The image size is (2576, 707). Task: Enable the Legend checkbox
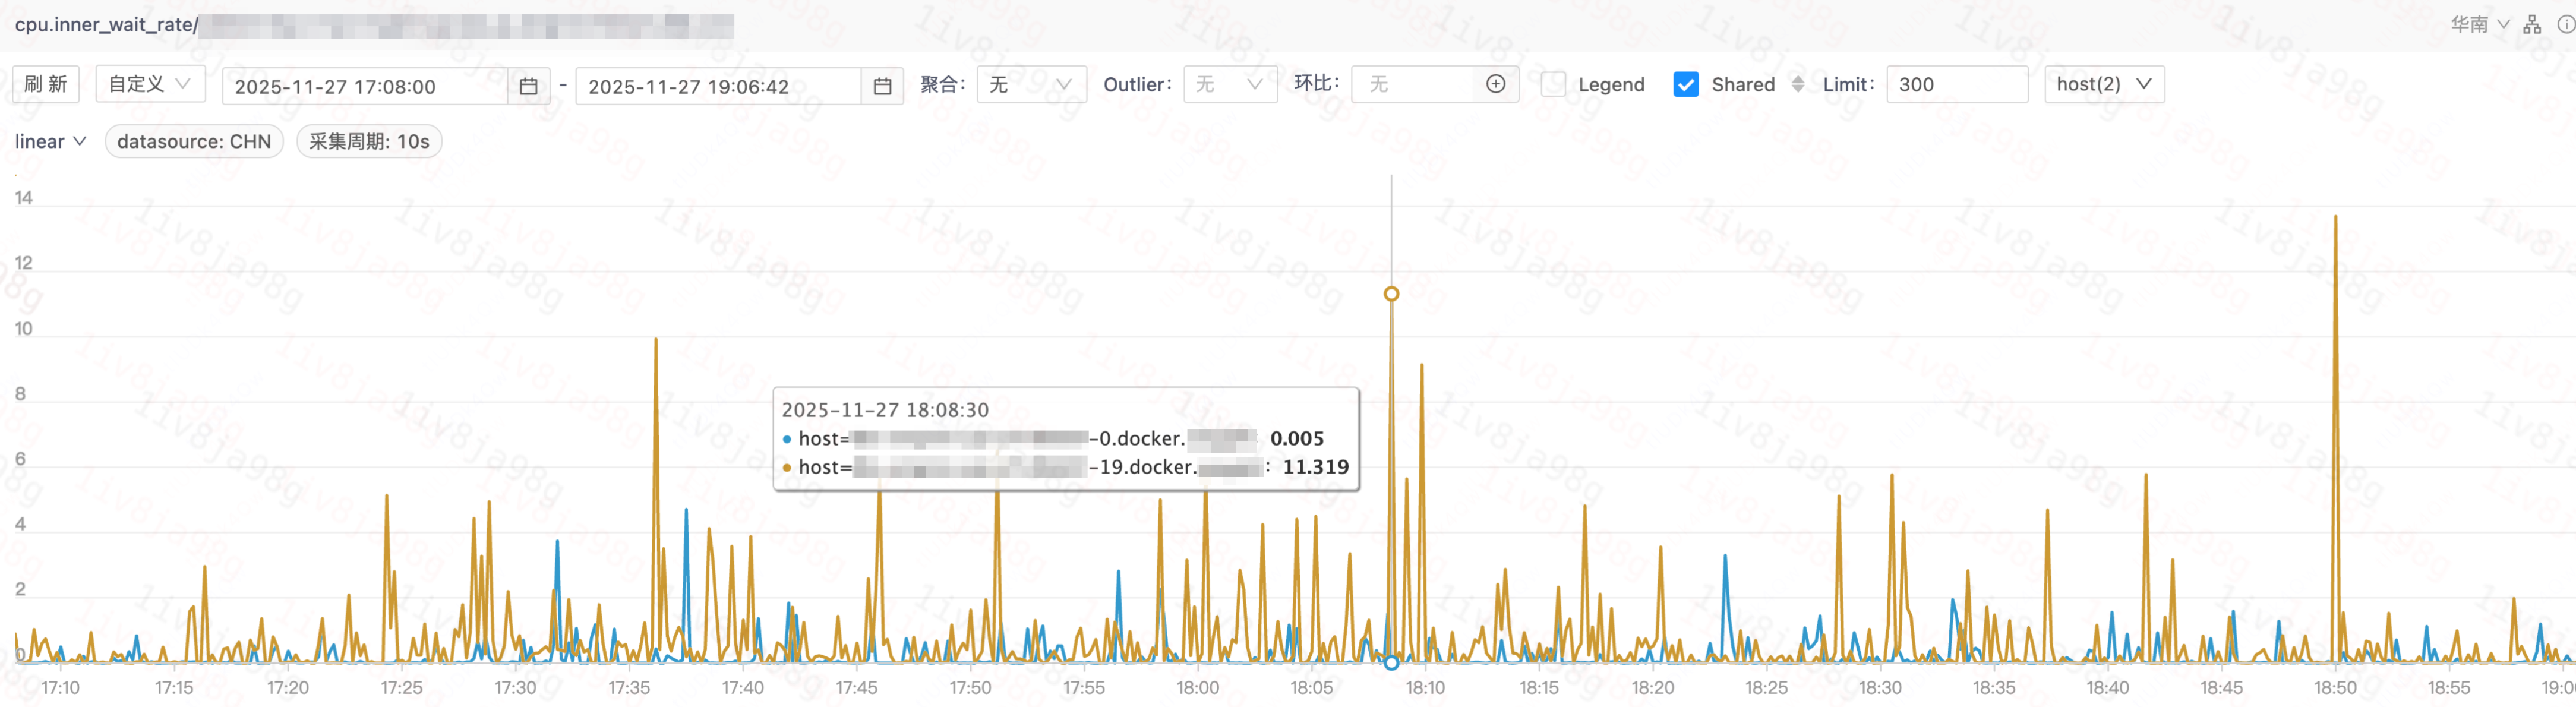tap(1553, 84)
